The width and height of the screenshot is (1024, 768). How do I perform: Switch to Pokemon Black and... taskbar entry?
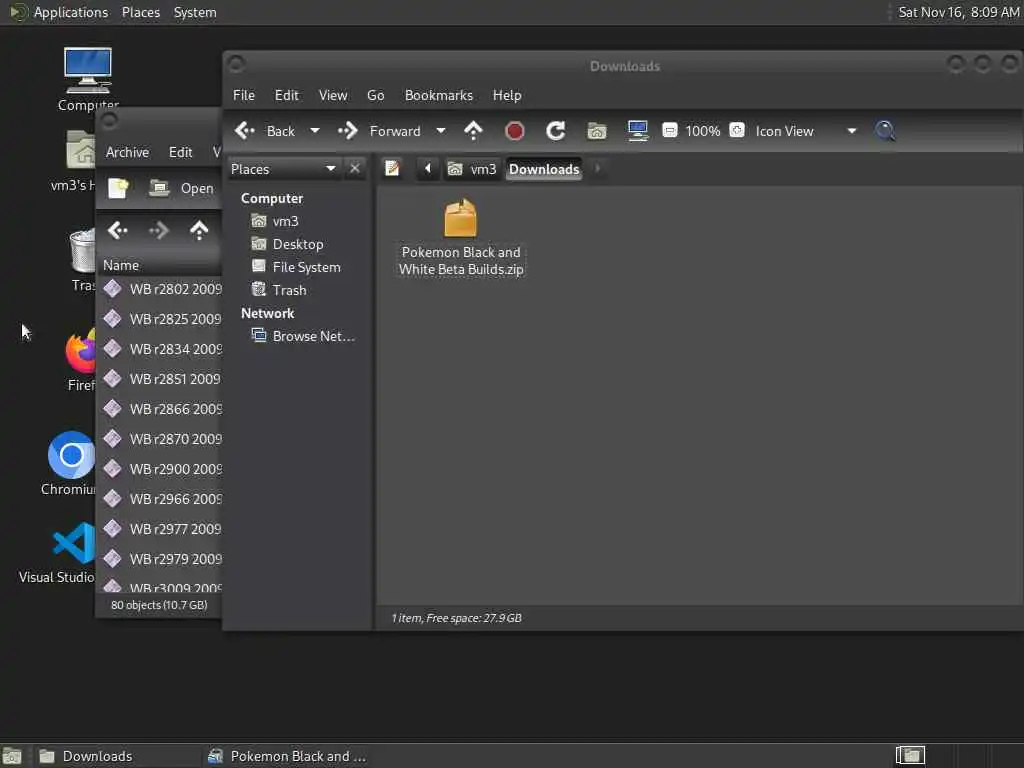pyautogui.click(x=287, y=756)
